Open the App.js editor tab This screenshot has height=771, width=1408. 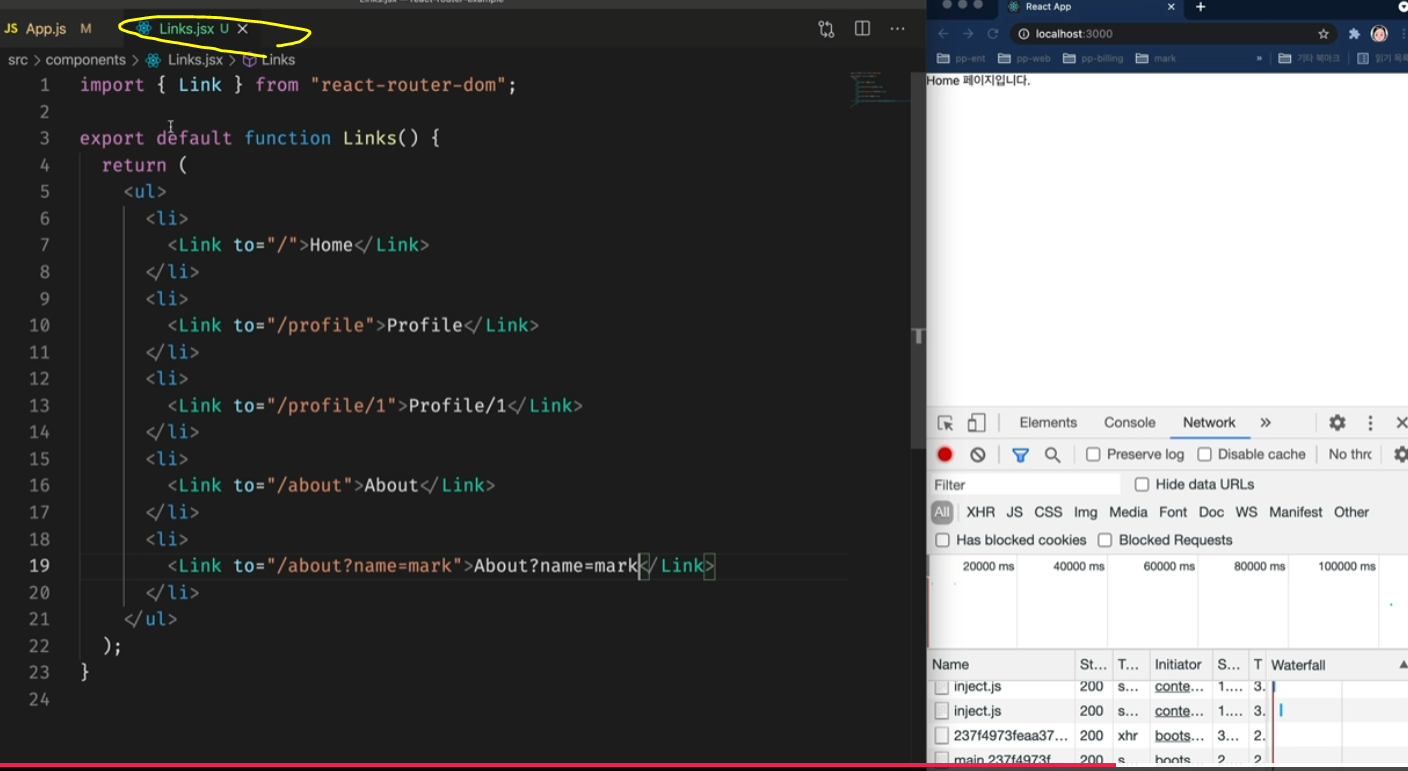(x=48, y=29)
